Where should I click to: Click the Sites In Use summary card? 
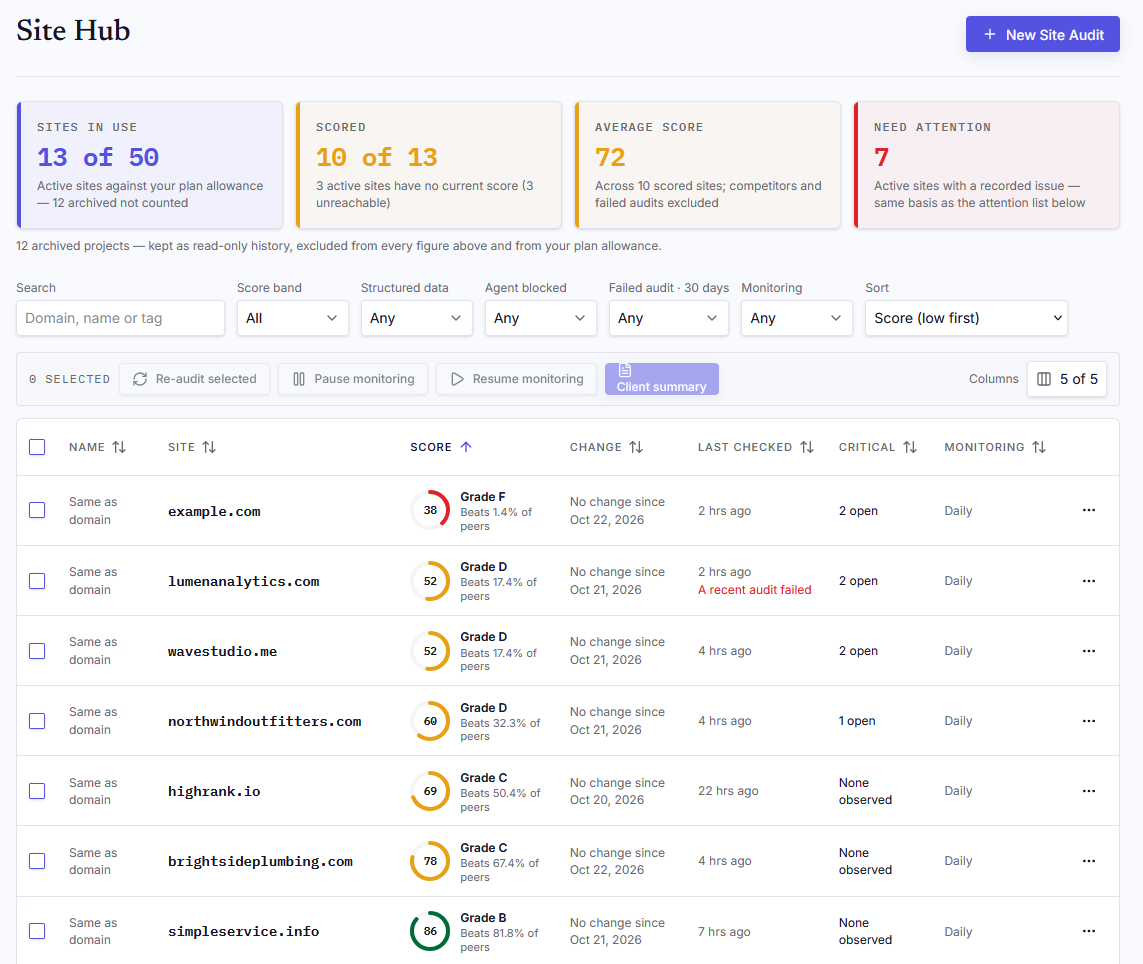pos(149,165)
